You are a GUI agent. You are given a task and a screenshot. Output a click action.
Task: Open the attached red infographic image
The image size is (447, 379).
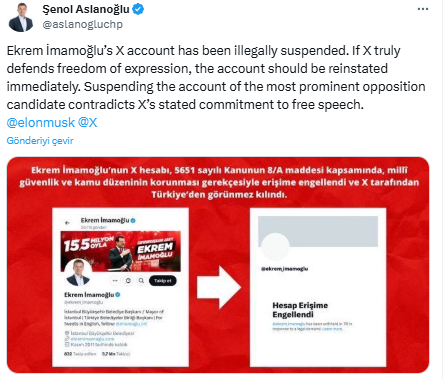click(x=218, y=265)
